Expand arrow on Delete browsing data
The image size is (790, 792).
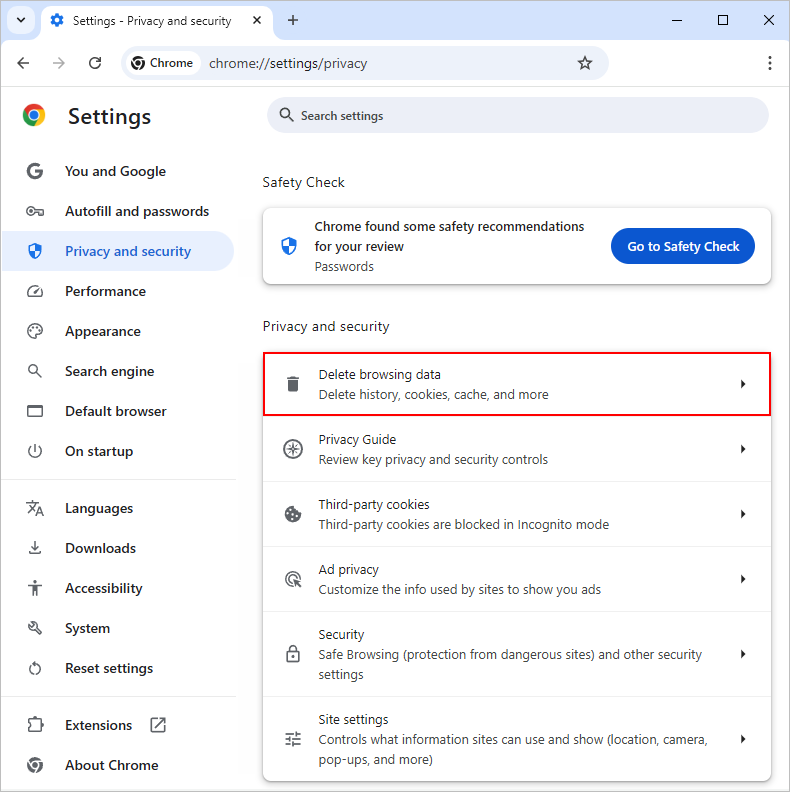coord(743,384)
